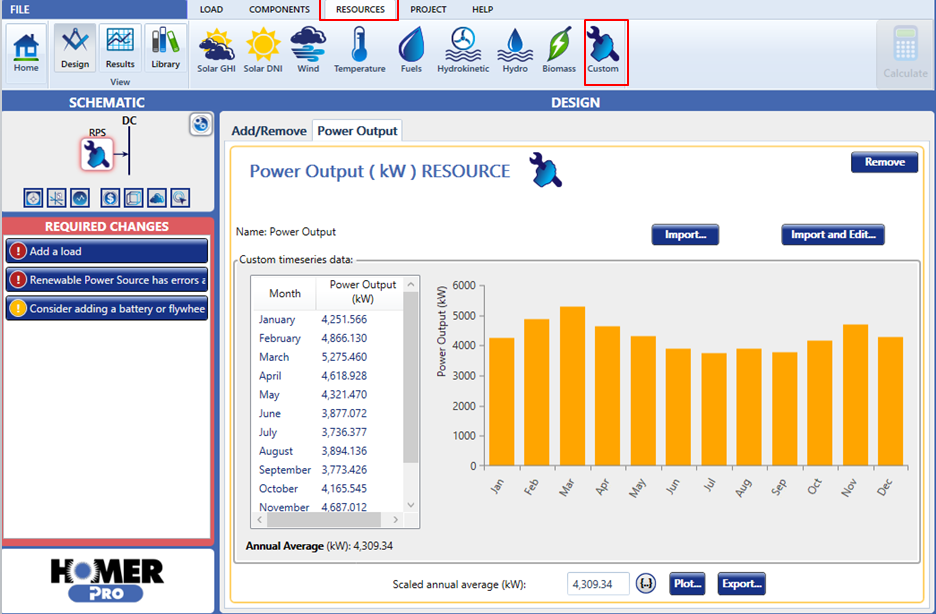936x614 pixels.
Task: Switch to the Add/Remove tab
Action: (270, 131)
